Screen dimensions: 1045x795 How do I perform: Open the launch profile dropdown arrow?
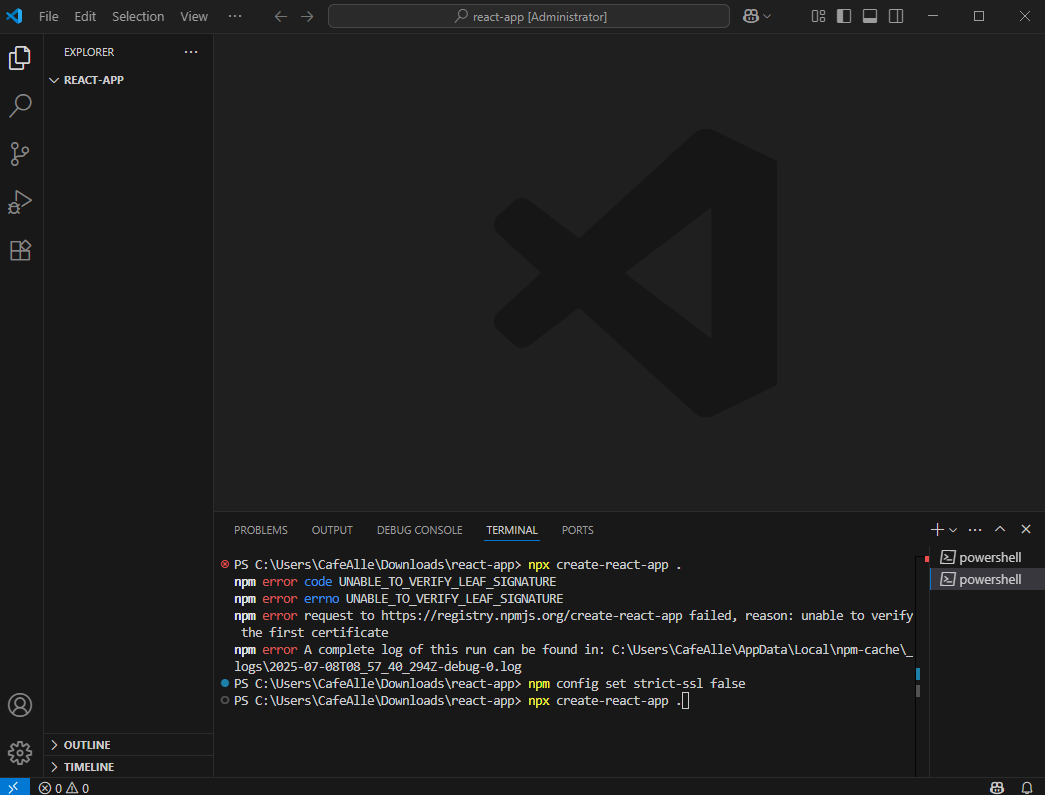(x=953, y=530)
